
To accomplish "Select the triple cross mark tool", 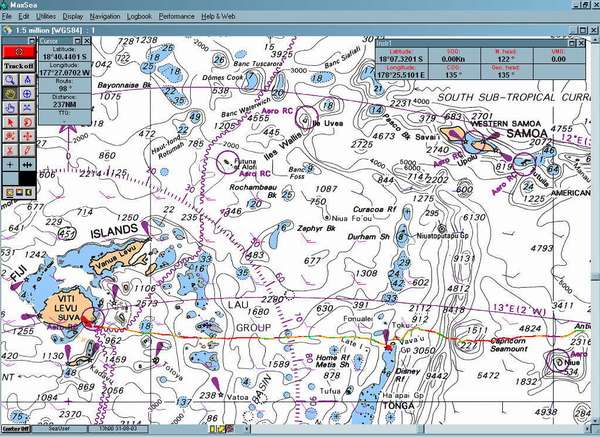I will [27, 165].
